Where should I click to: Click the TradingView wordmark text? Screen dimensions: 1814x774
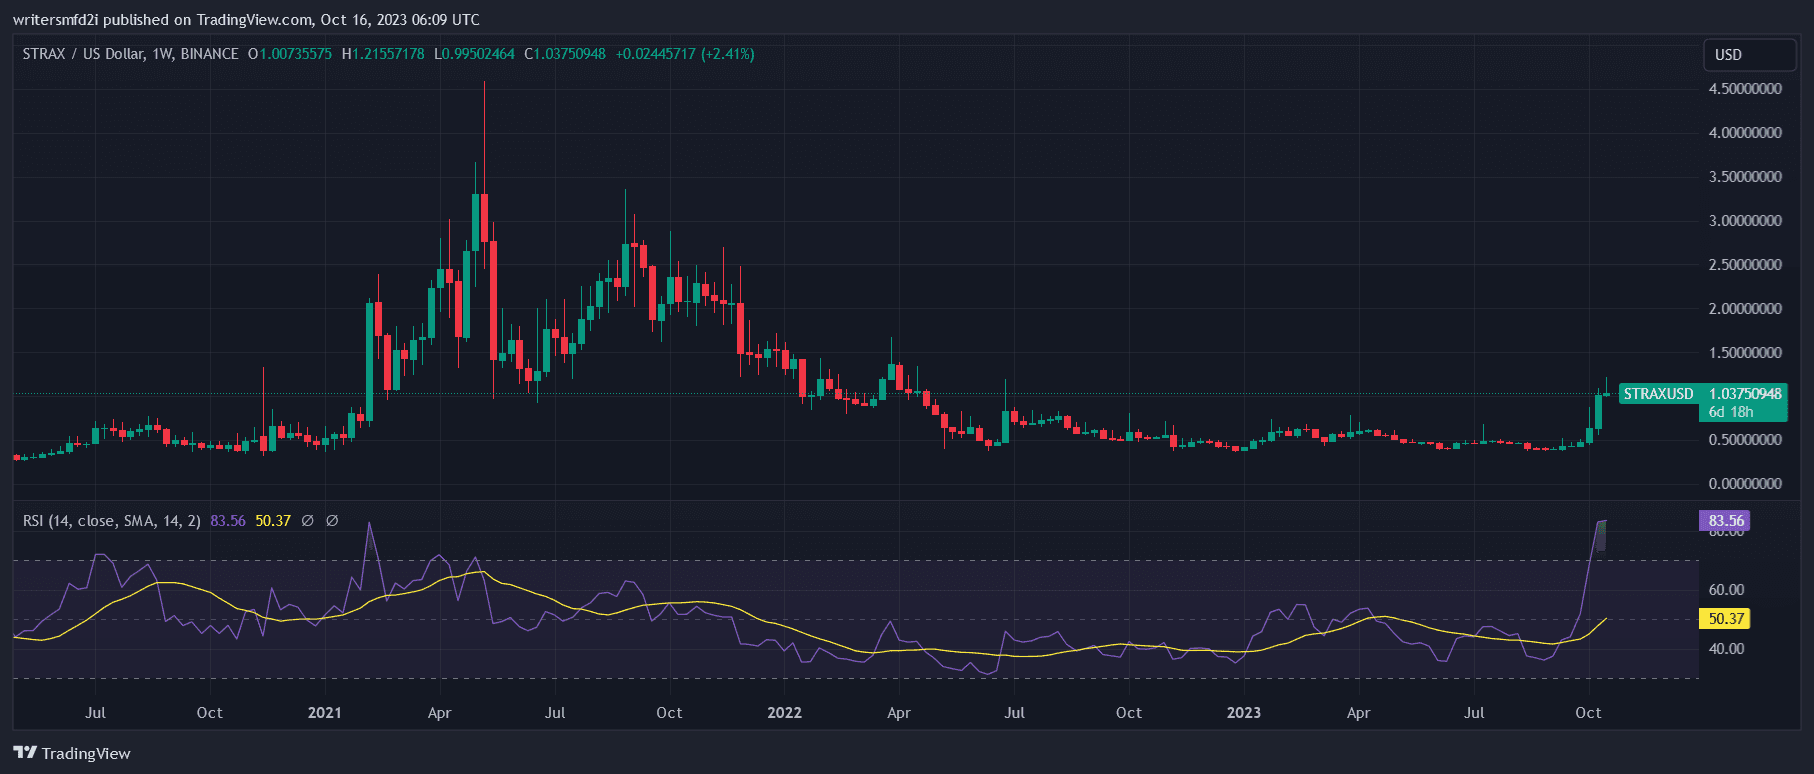click(x=86, y=754)
